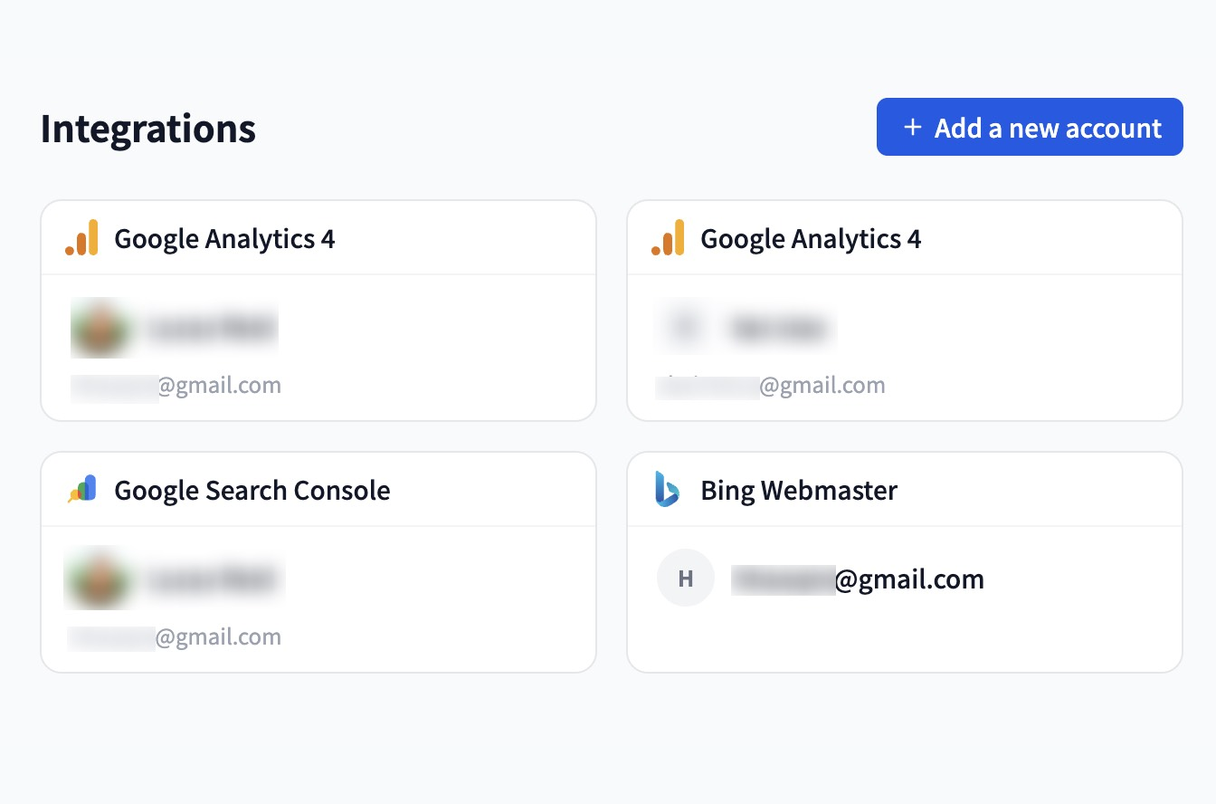Select the gmail address under Google Search Console
This screenshot has width=1216, height=804.
pyautogui.click(x=174, y=637)
